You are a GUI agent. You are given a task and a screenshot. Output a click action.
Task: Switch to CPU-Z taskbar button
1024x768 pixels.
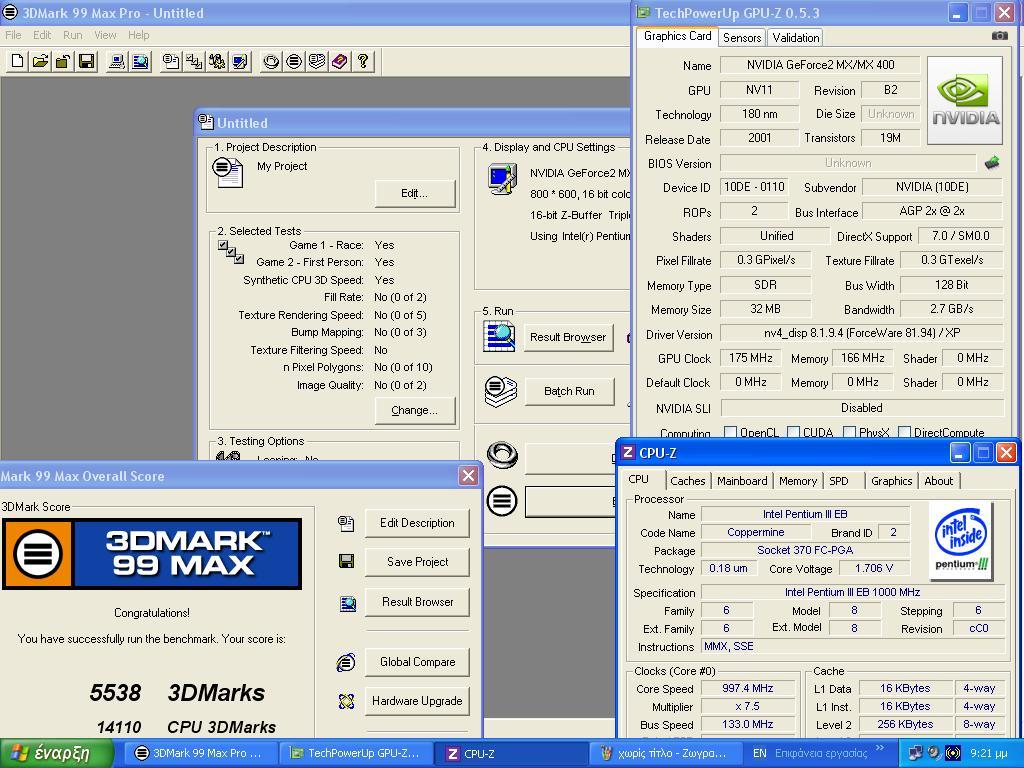(511, 754)
